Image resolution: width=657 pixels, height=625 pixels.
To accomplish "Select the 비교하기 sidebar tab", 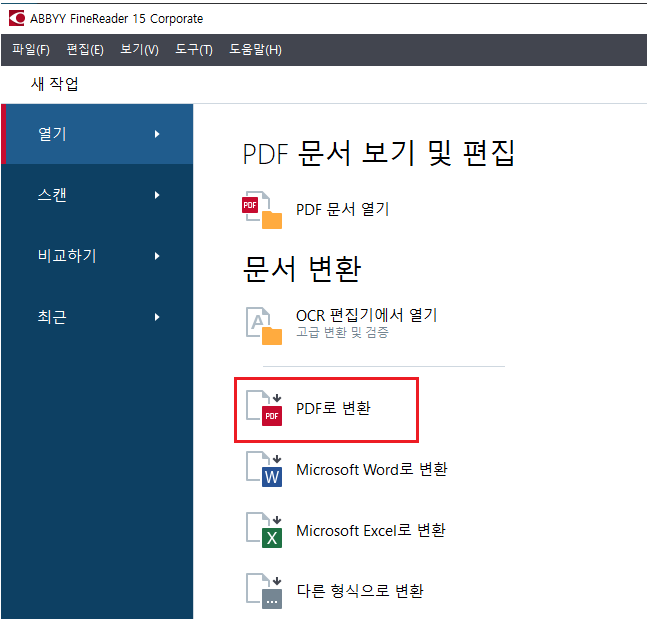I will (x=97, y=256).
